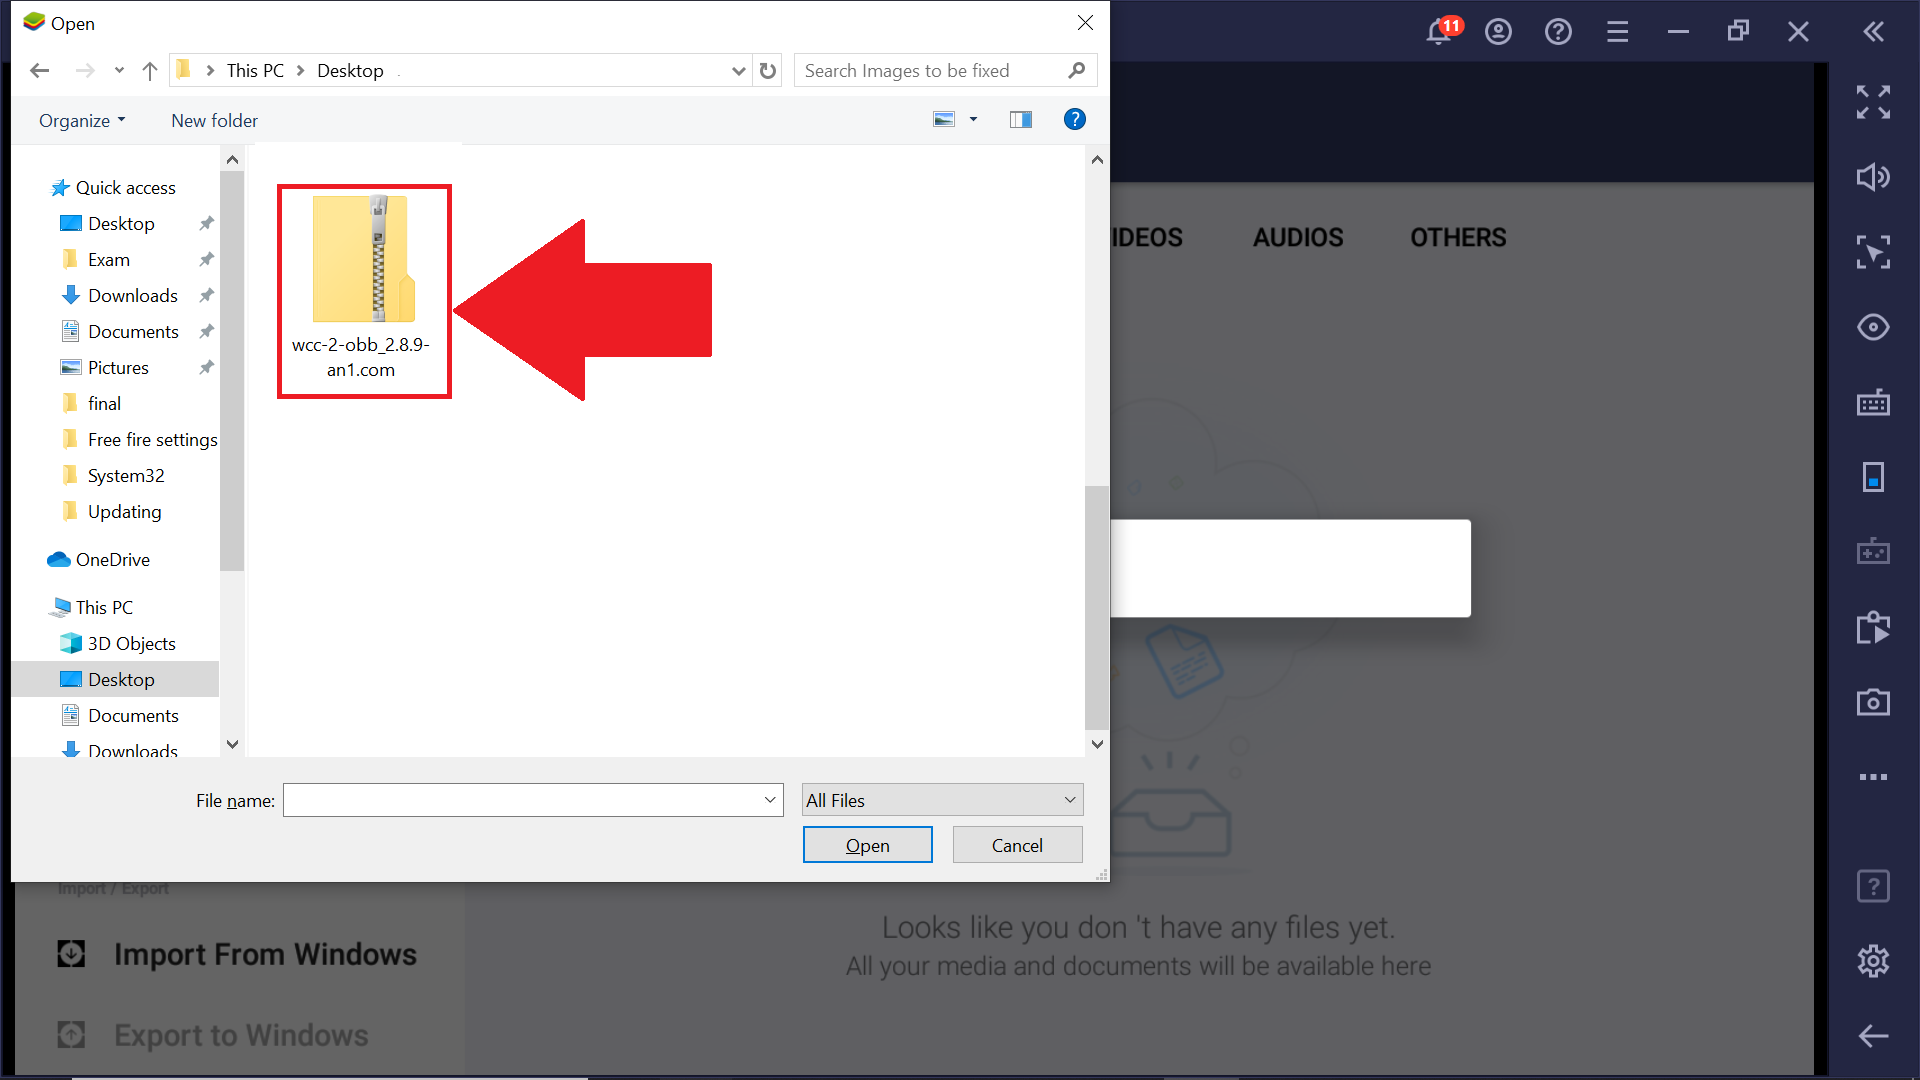Expand the file name input dropdown
This screenshot has height=1080, width=1920.
[771, 799]
